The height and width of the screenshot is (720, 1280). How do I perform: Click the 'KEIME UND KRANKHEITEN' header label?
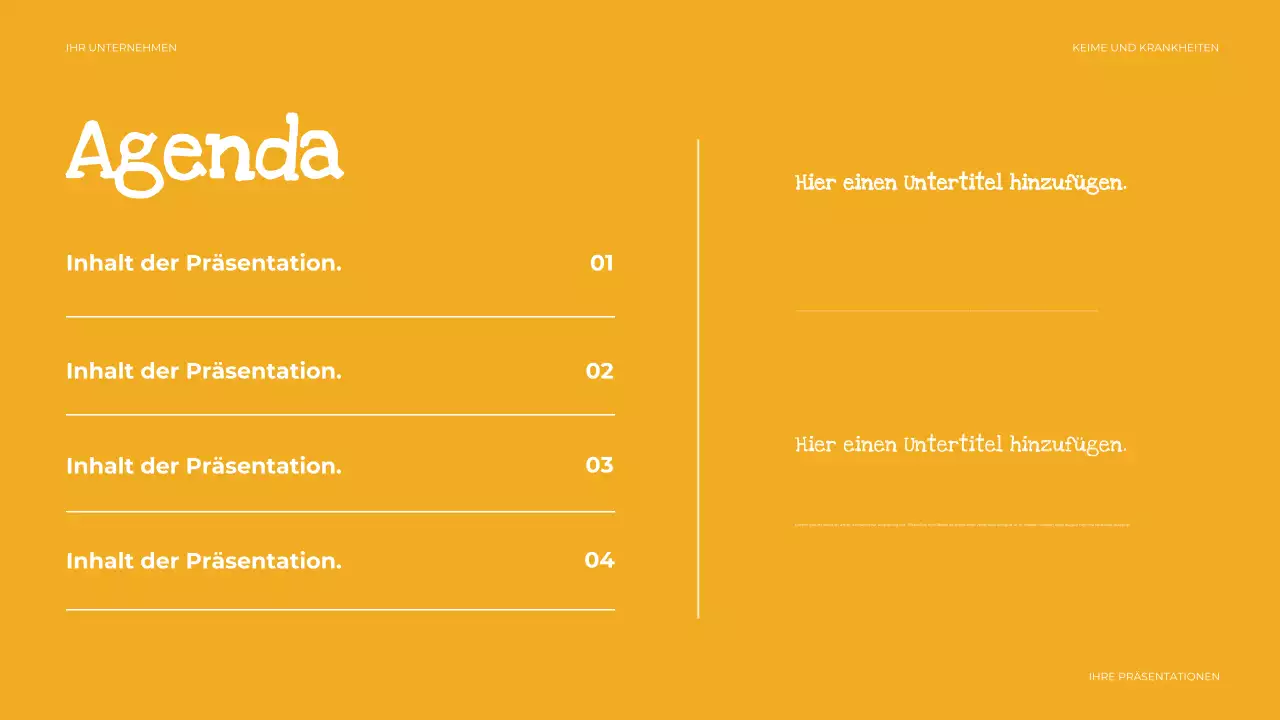(1145, 48)
